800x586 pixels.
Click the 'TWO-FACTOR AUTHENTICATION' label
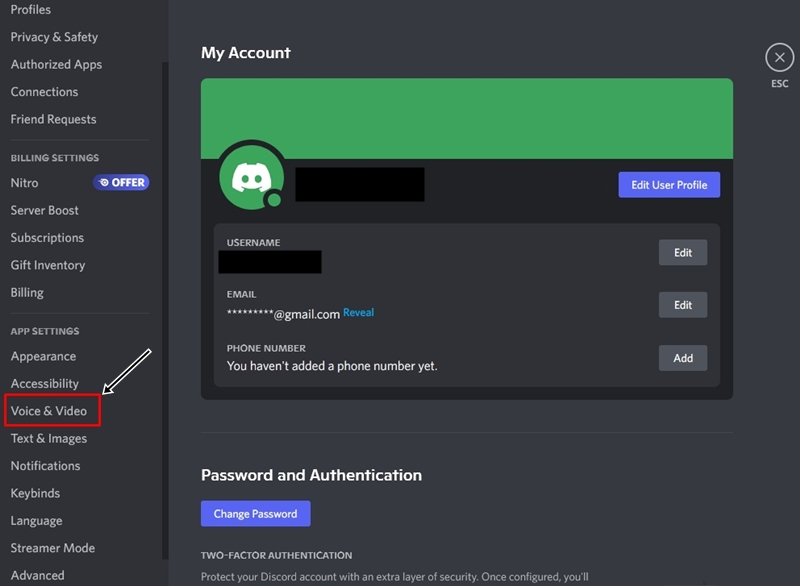pos(277,555)
